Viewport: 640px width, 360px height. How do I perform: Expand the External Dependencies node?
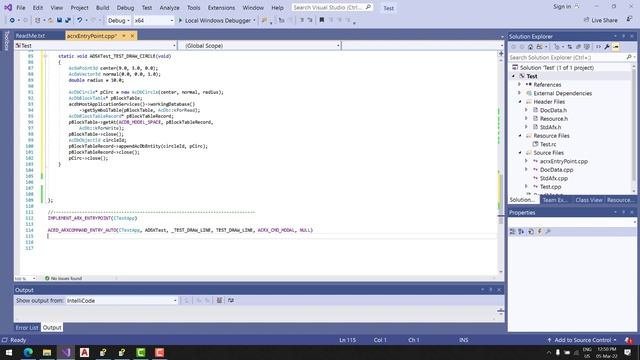coord(520,93)
